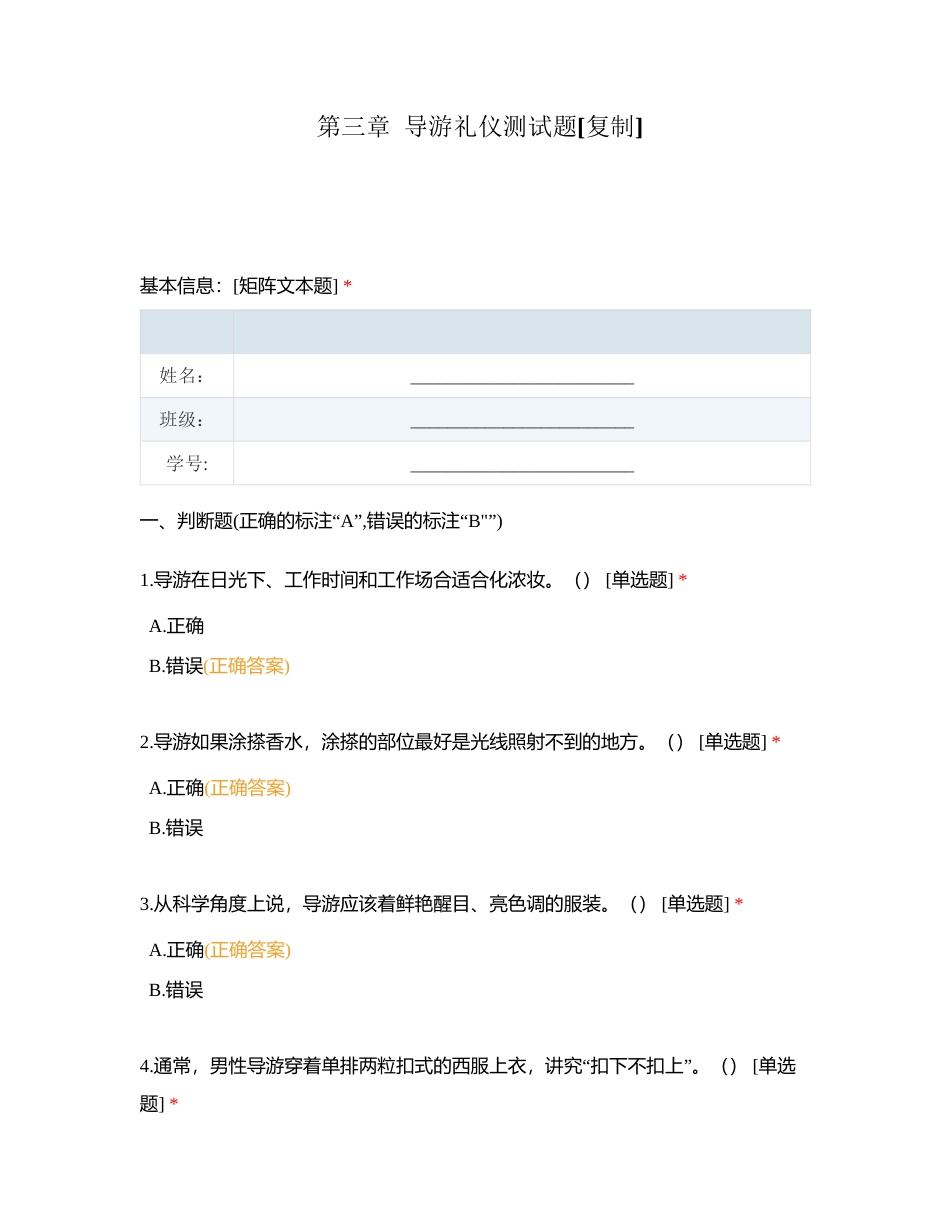Select option B.错误 for question 2
The height and width of the screenshot is (1230, 950).
(x=178, y=828)
